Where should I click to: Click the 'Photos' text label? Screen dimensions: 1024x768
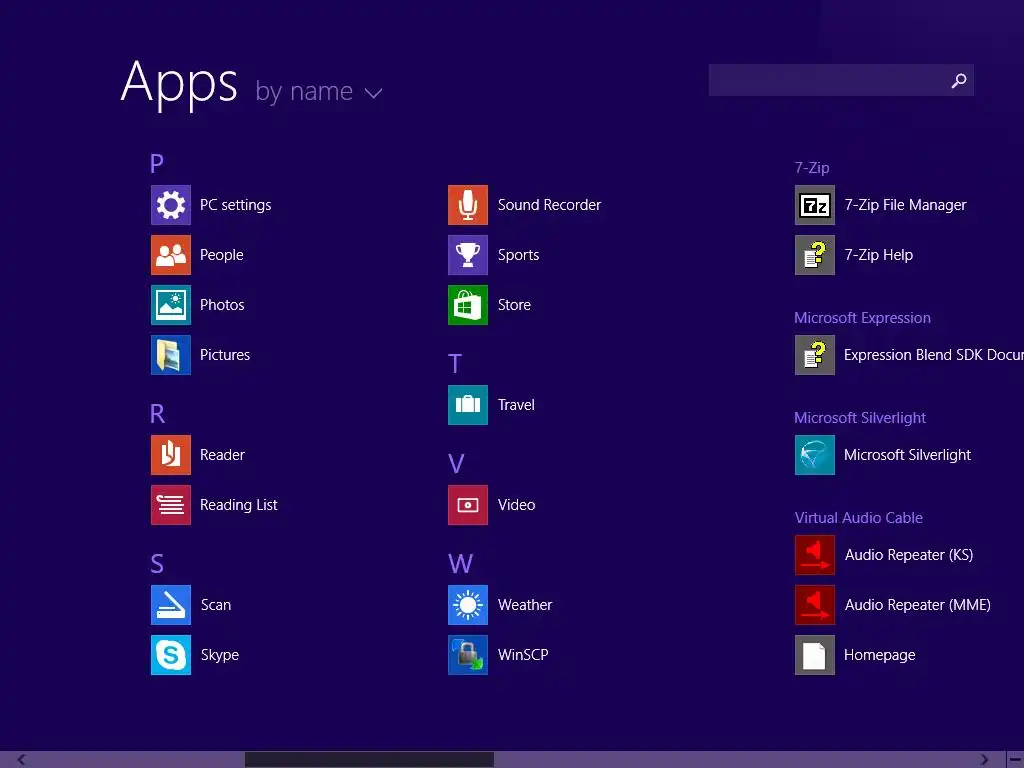pos(222,305)
